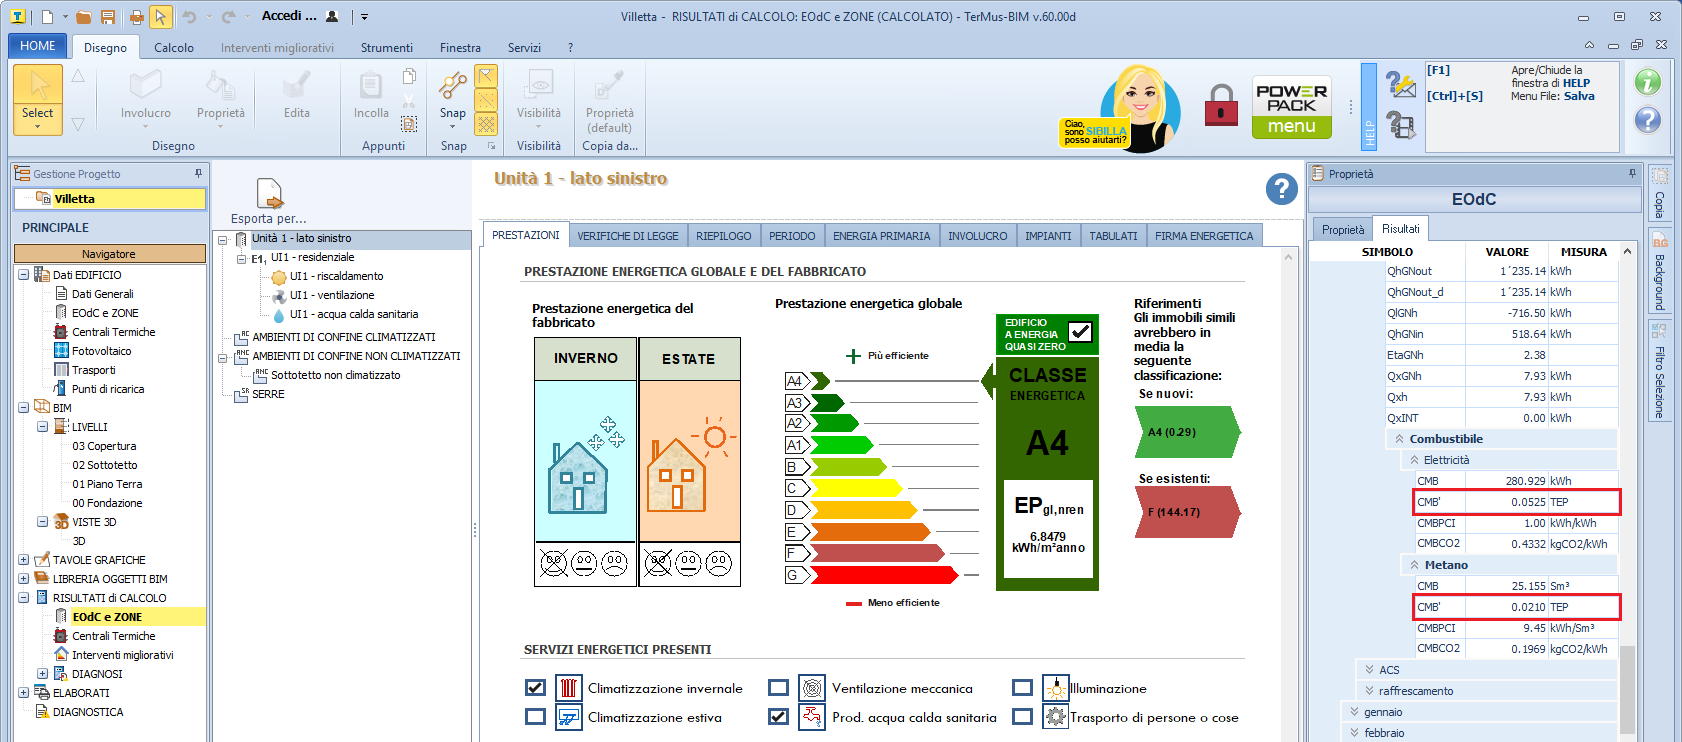Viewport: 1682px width, 742px height.
Task: Click the blue help question mark button
Action: click(1281, 188)
